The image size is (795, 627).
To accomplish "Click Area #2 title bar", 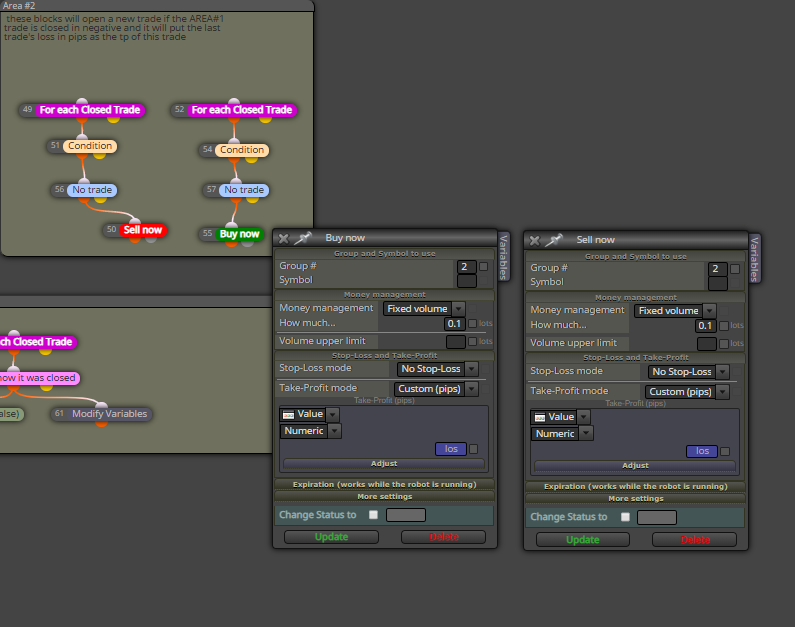I will coord(157,6).
